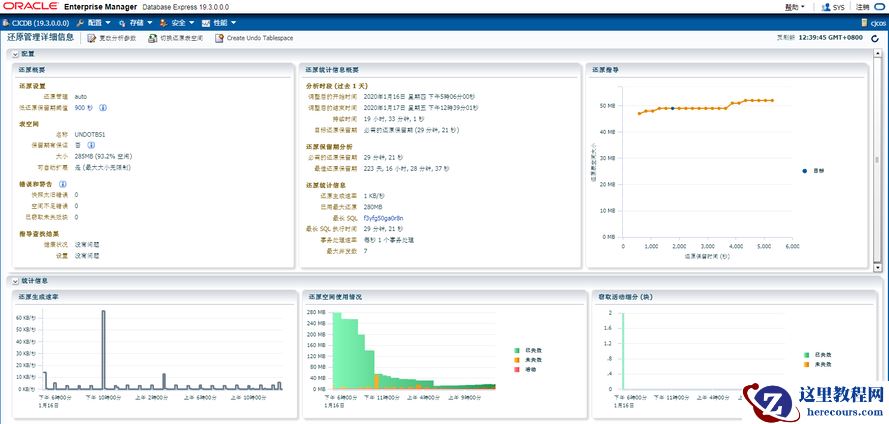The image size is (889, 424).
Task: Click the info icon next to 保留期有保证
Action: pos(91,145)
